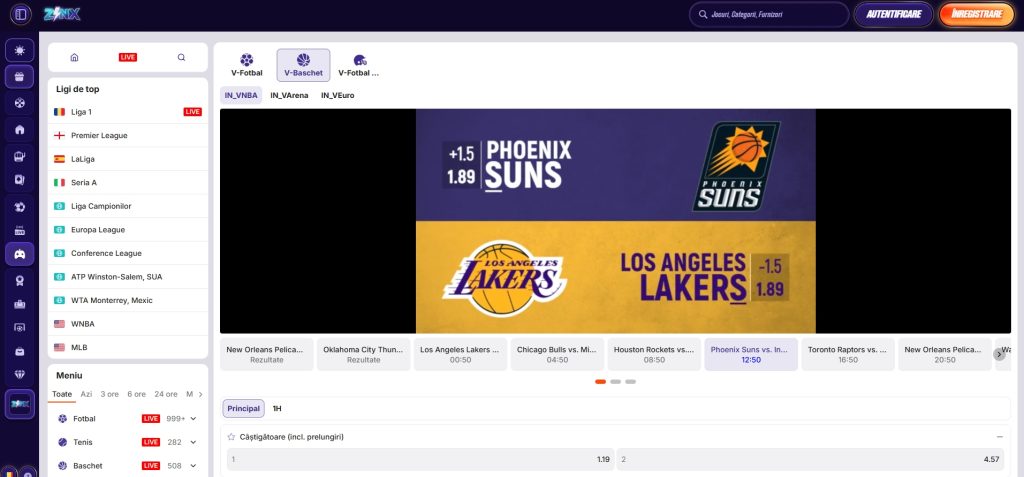This screenshot has height=477, width=1024.
Task: Go to second carousel page dot
Action: pyautogui.click(x=615, y=382)
